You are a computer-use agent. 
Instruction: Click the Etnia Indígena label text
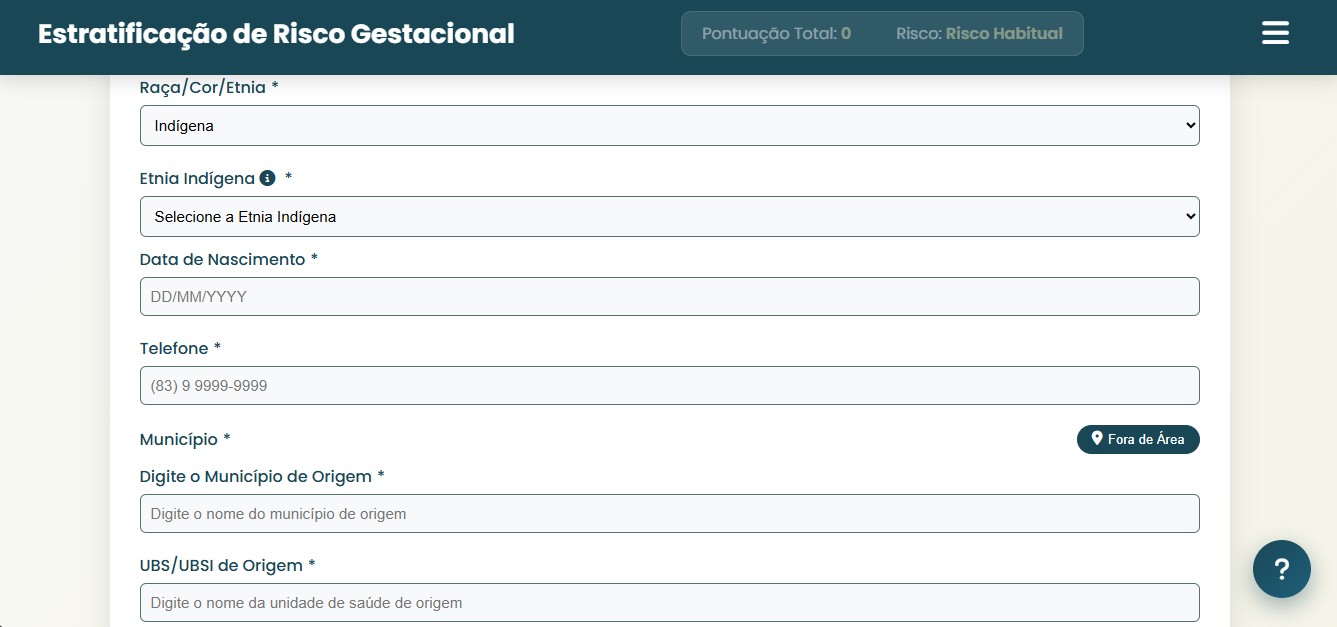tap(197, 178)
